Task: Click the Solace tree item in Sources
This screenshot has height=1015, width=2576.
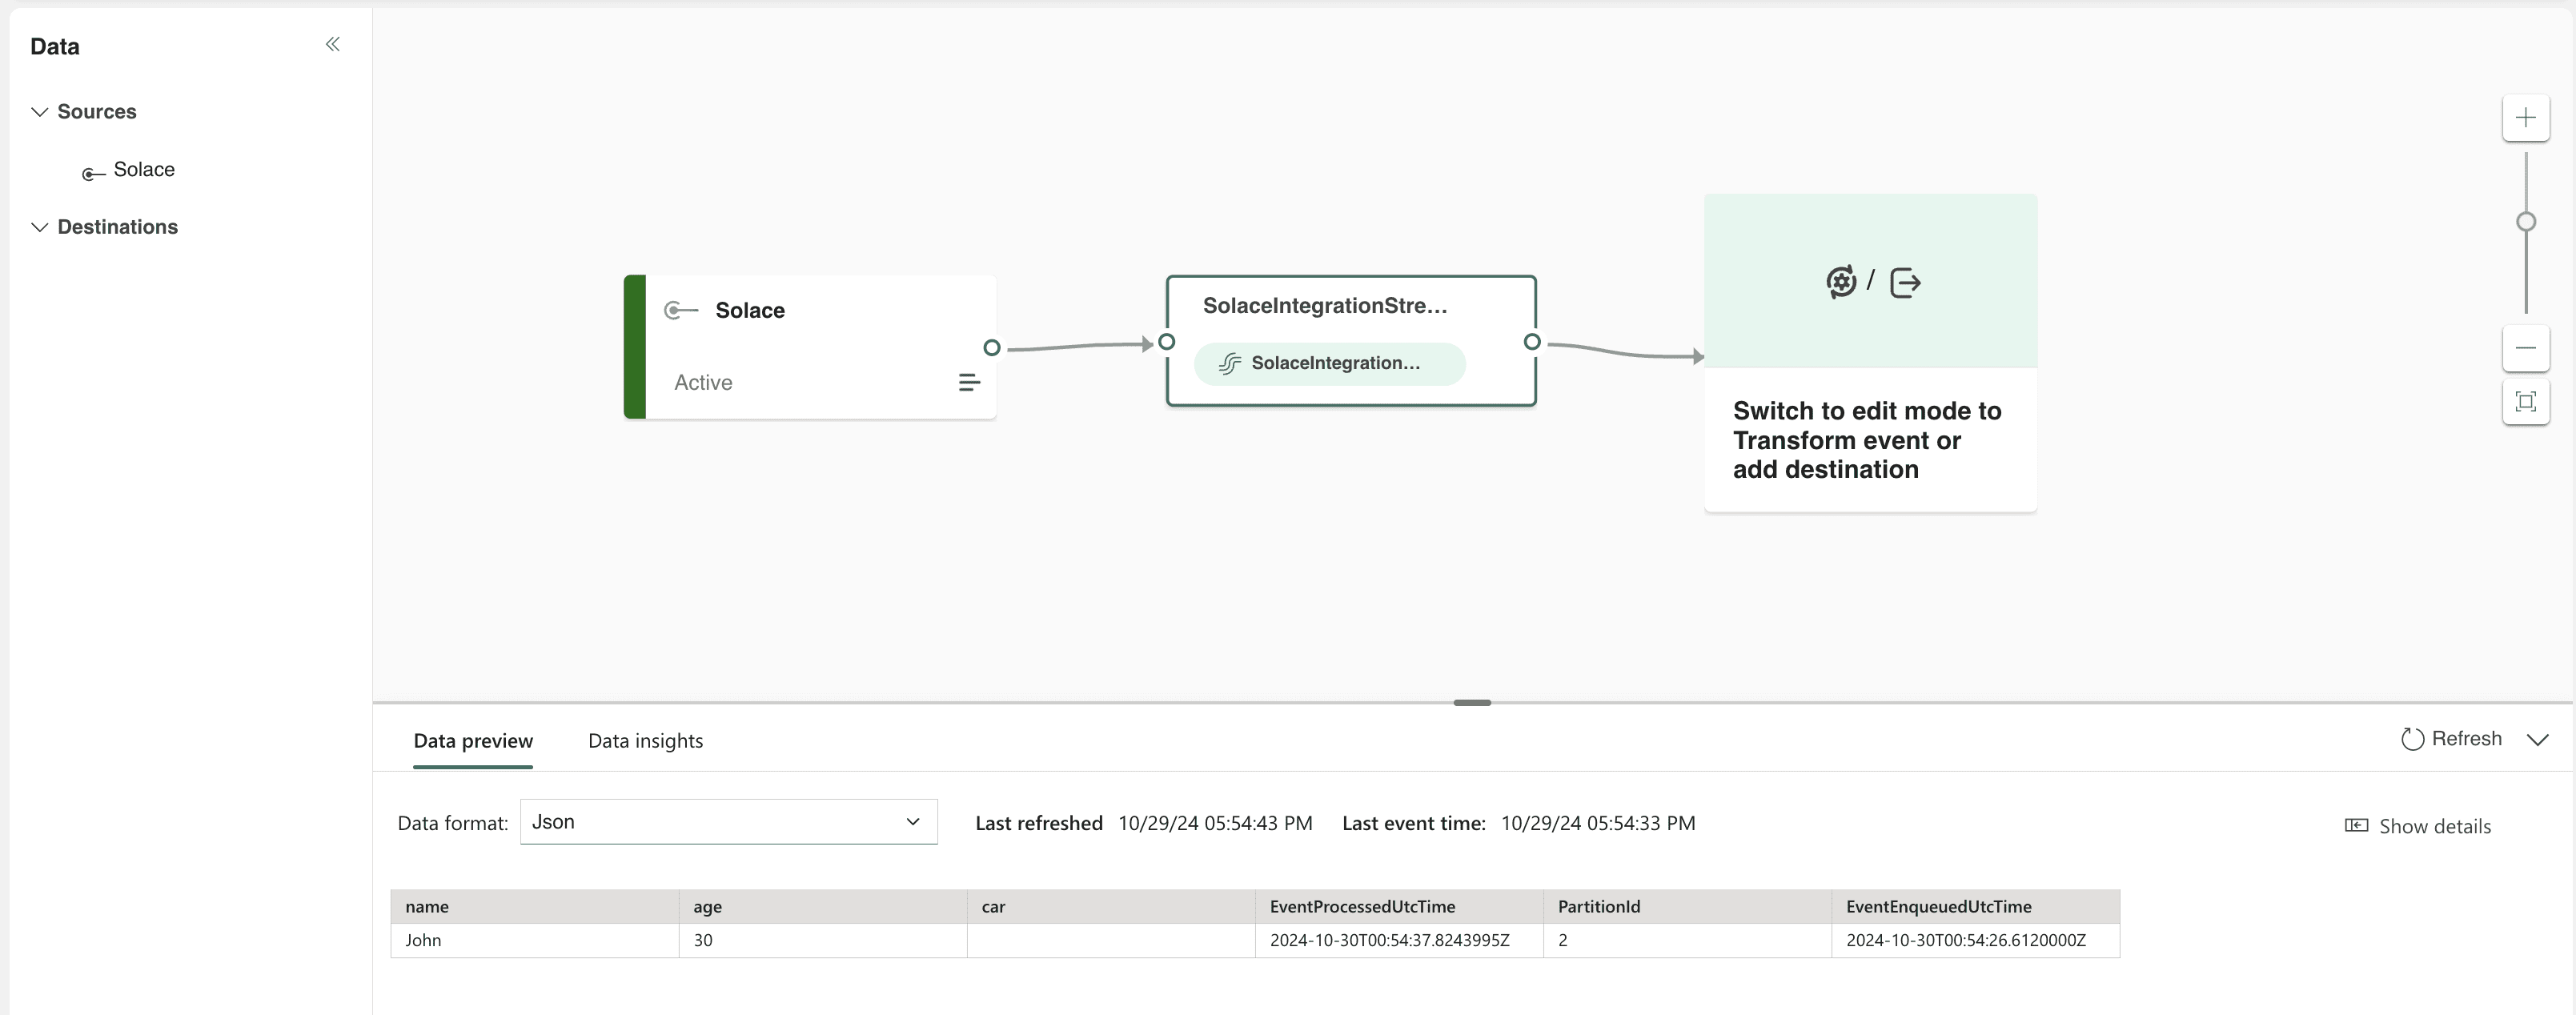Action: pos(143,167)
